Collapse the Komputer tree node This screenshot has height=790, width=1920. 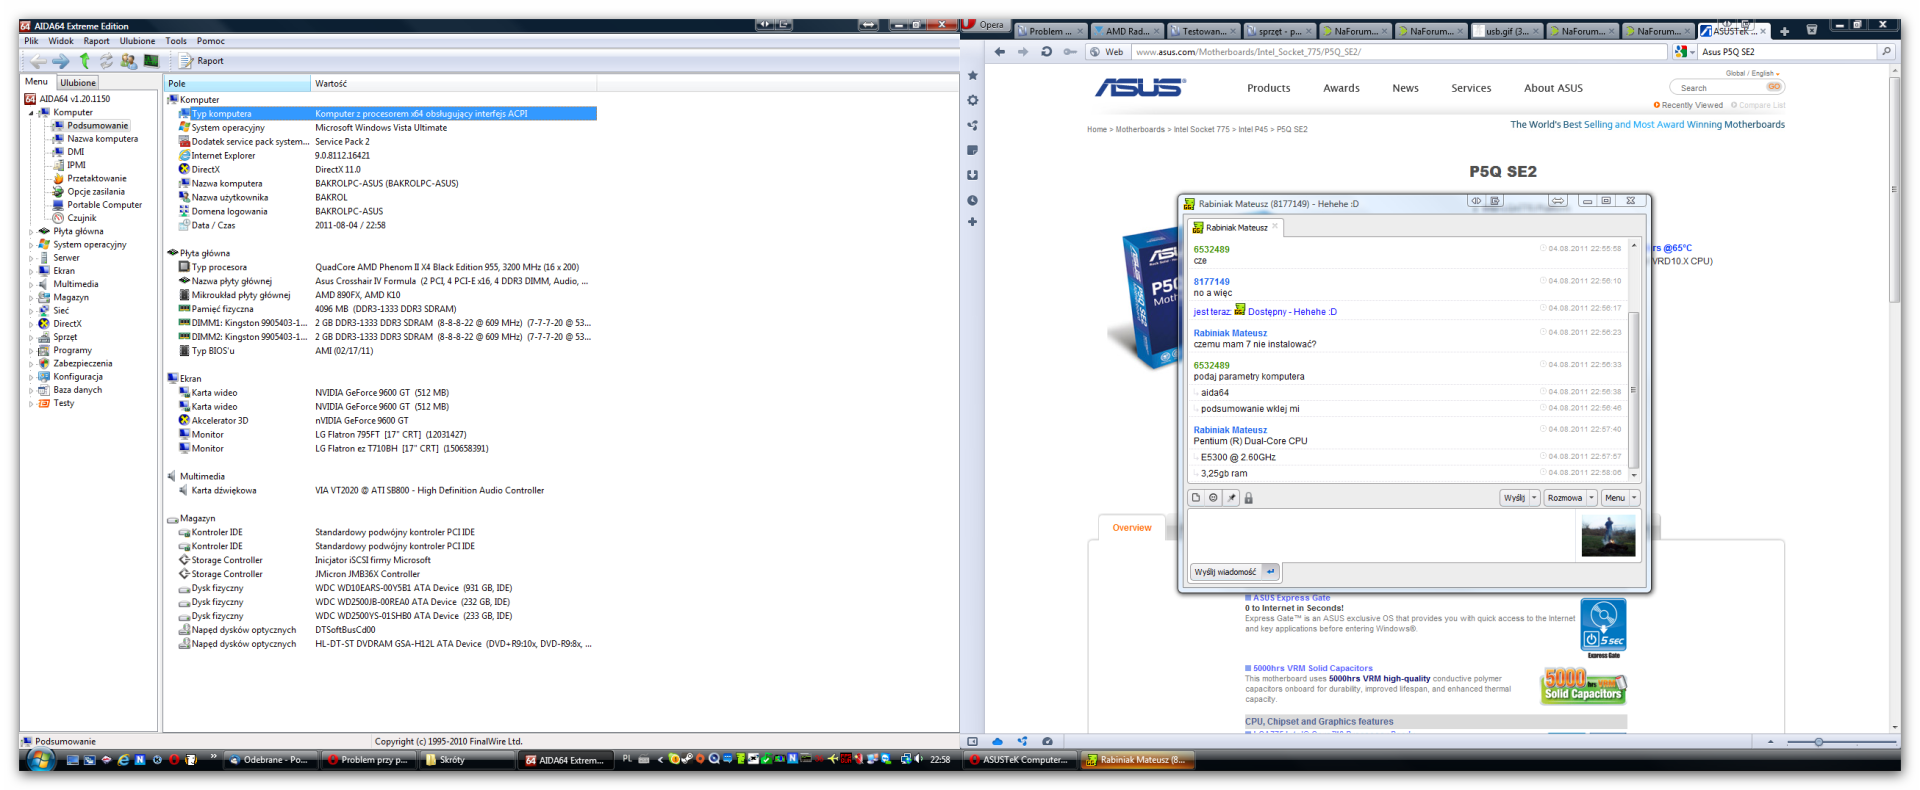[31, 113]
